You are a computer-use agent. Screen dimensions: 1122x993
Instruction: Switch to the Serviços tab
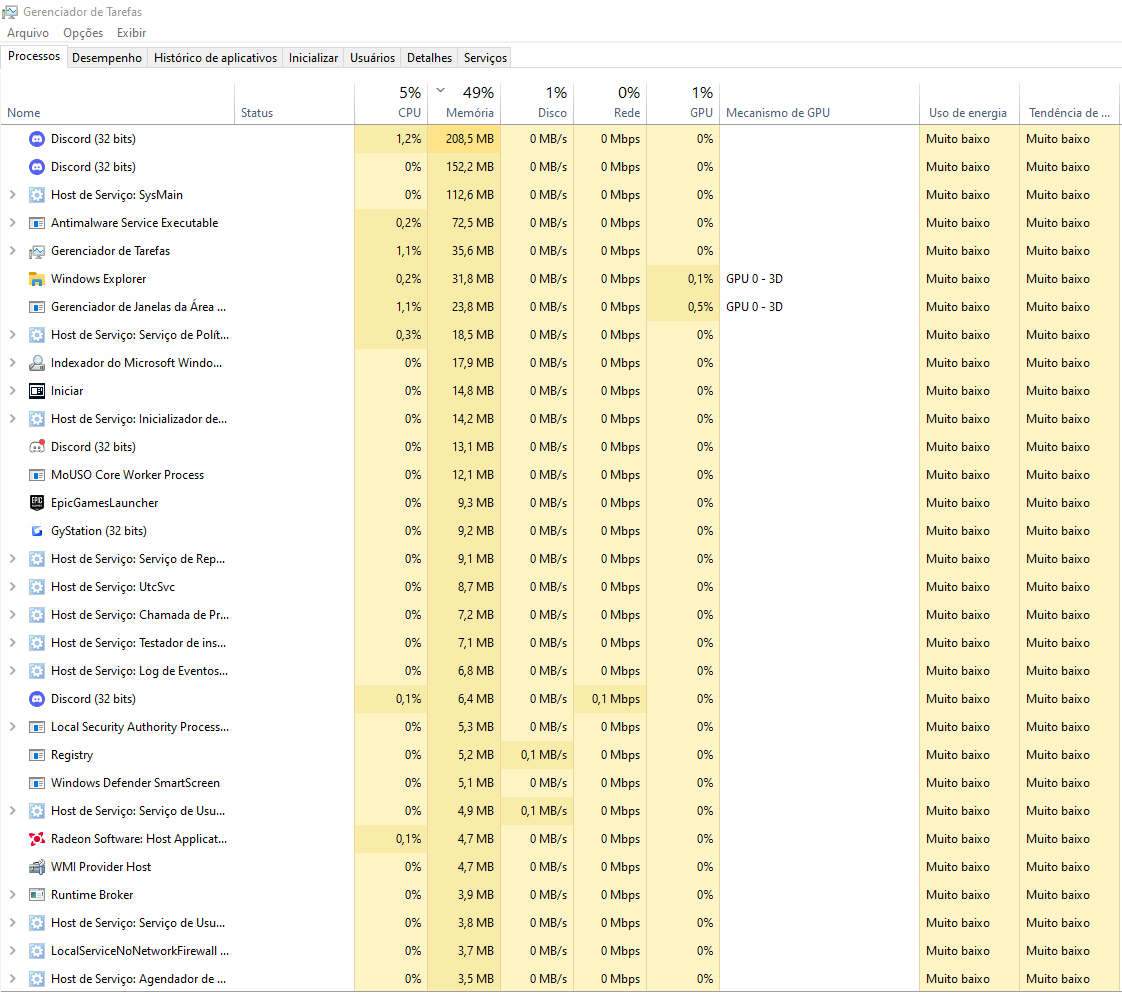click(x=485, y=58)
